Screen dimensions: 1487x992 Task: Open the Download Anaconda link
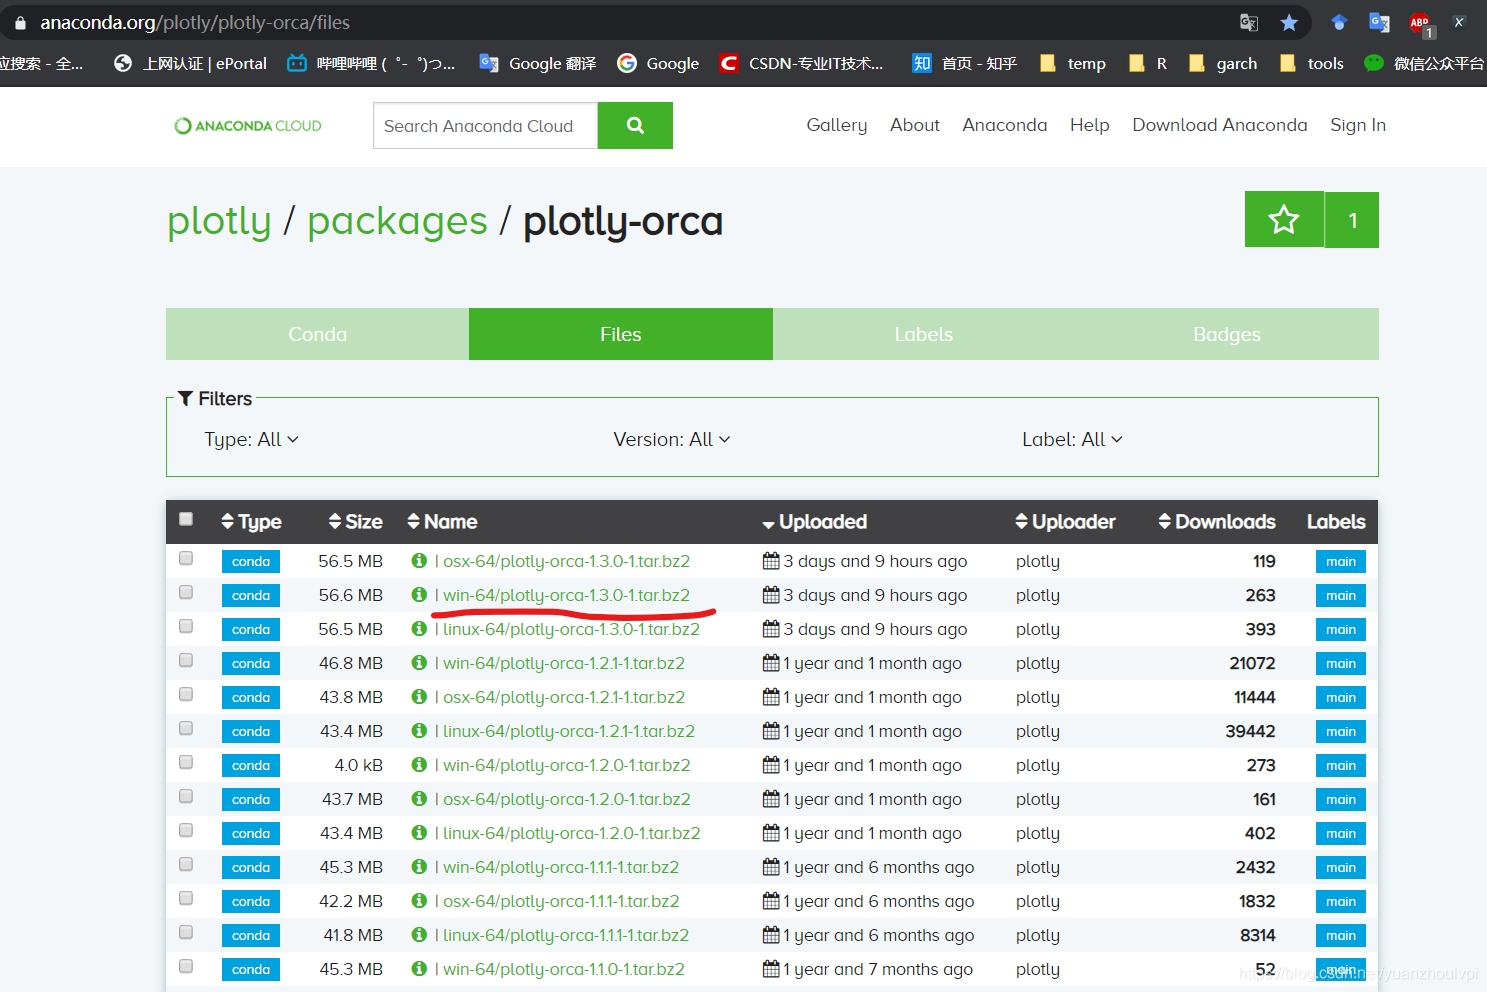pyautogui.click(x=1219, y=124)
